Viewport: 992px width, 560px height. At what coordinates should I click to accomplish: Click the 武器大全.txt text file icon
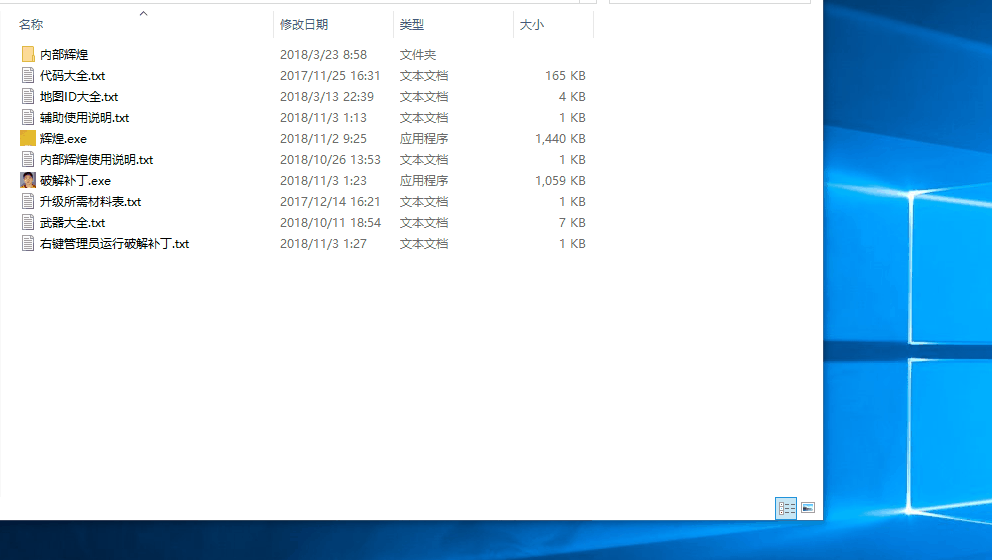pyautogui.click(x=28, y=223)
